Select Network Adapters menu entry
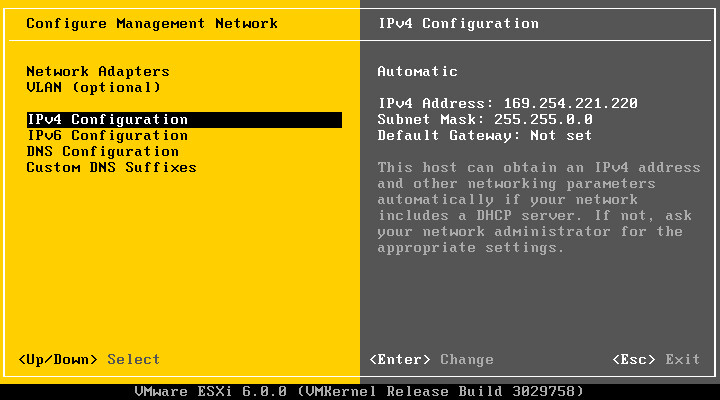Image resolution: width=720 pixels, height=400 pixels. click(98, 71)
